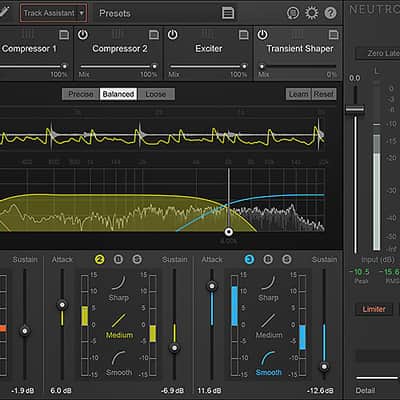The image size is (400, 400).
Task: Open Compressor 1 module preset icon
Action: click(x=64, y=34)
